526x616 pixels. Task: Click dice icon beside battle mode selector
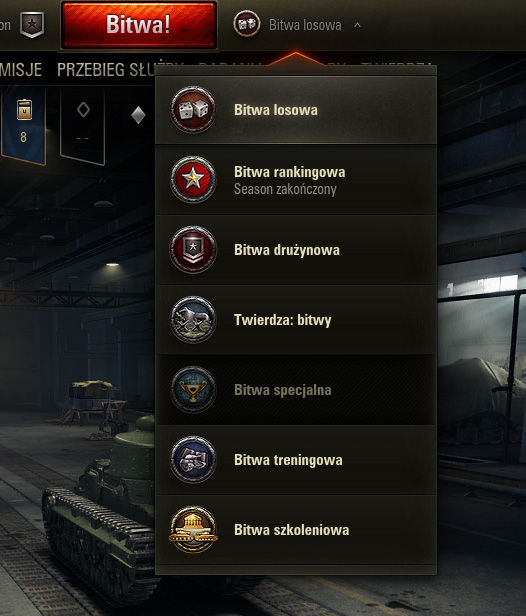tap(247, 24)
